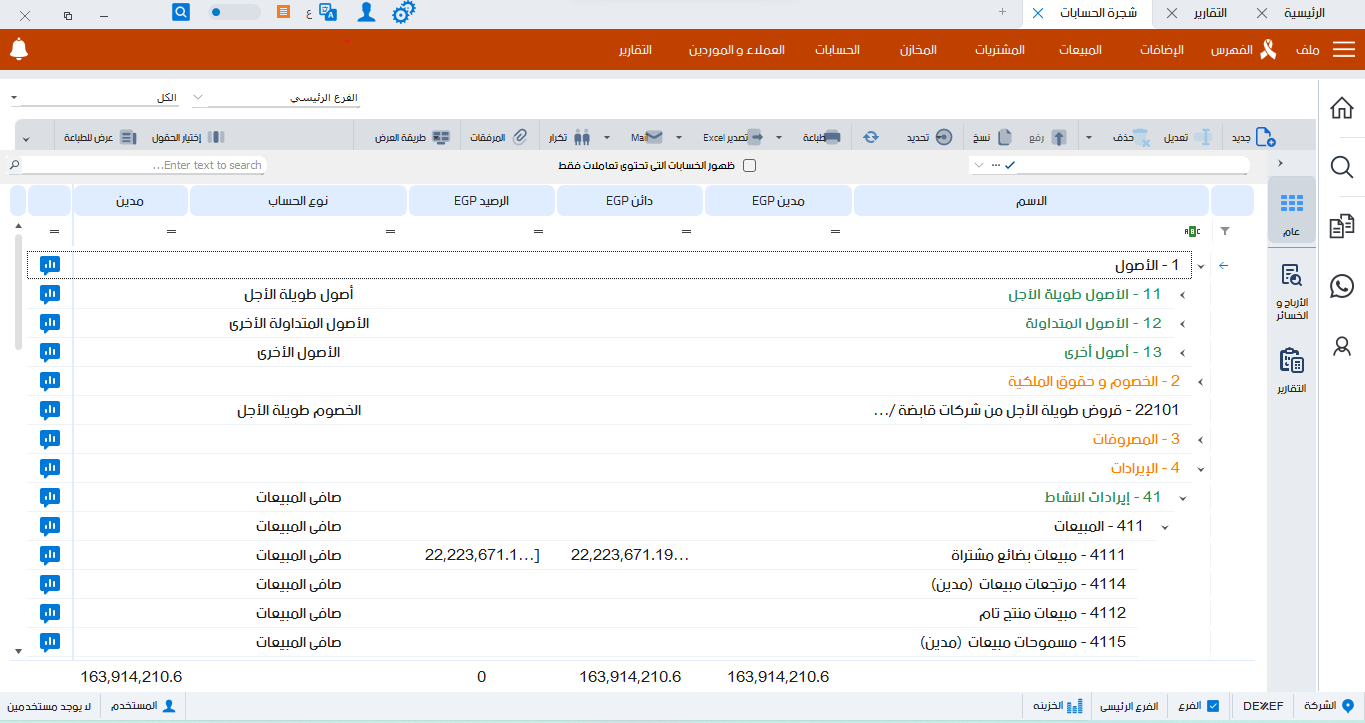Image resolution: width=1365 pixels, height=723 pixels.
Task: Enable ظهور الحسابات التي تحتوى تعاملات فقط checkbox
Action: (748, 165)
